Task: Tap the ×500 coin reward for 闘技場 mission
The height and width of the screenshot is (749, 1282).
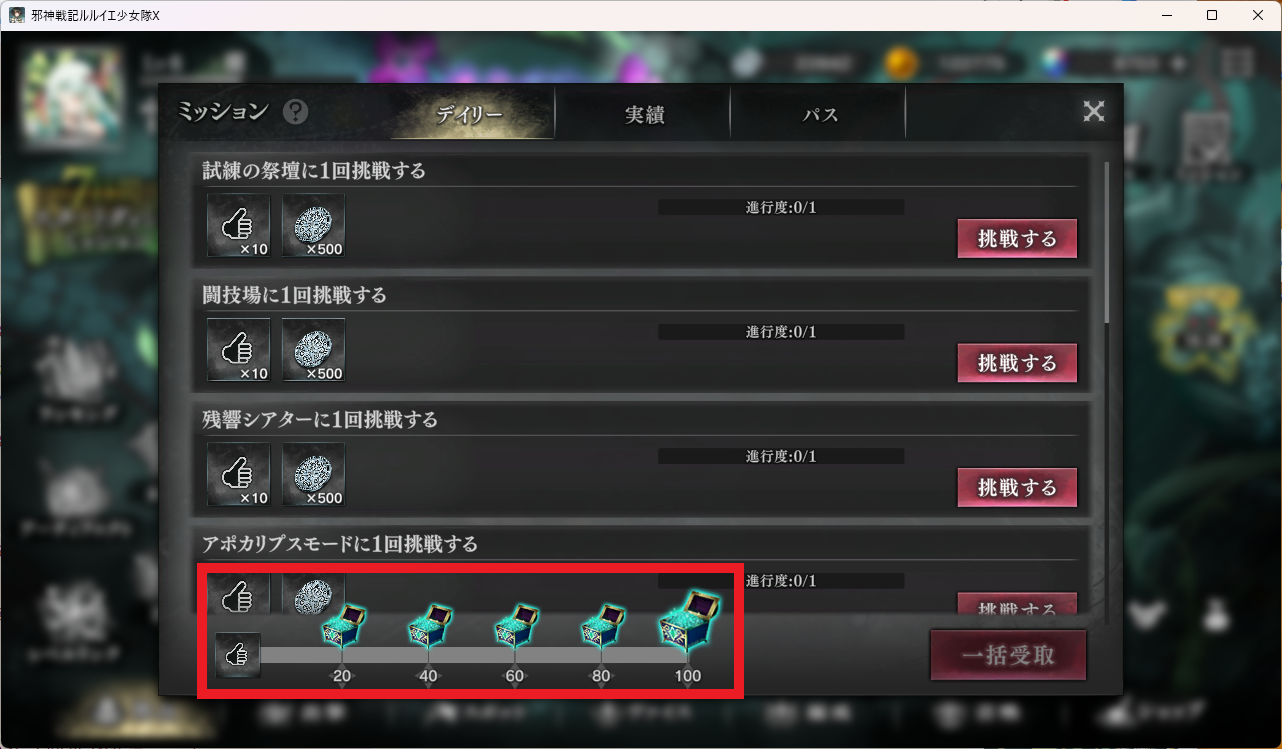Action: [313, 350]
